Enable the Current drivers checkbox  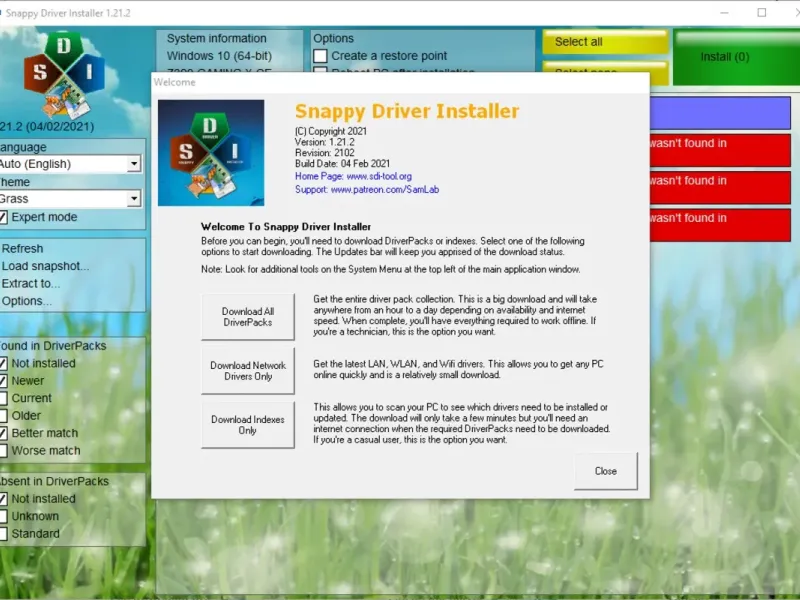click(x=4, y=398)
